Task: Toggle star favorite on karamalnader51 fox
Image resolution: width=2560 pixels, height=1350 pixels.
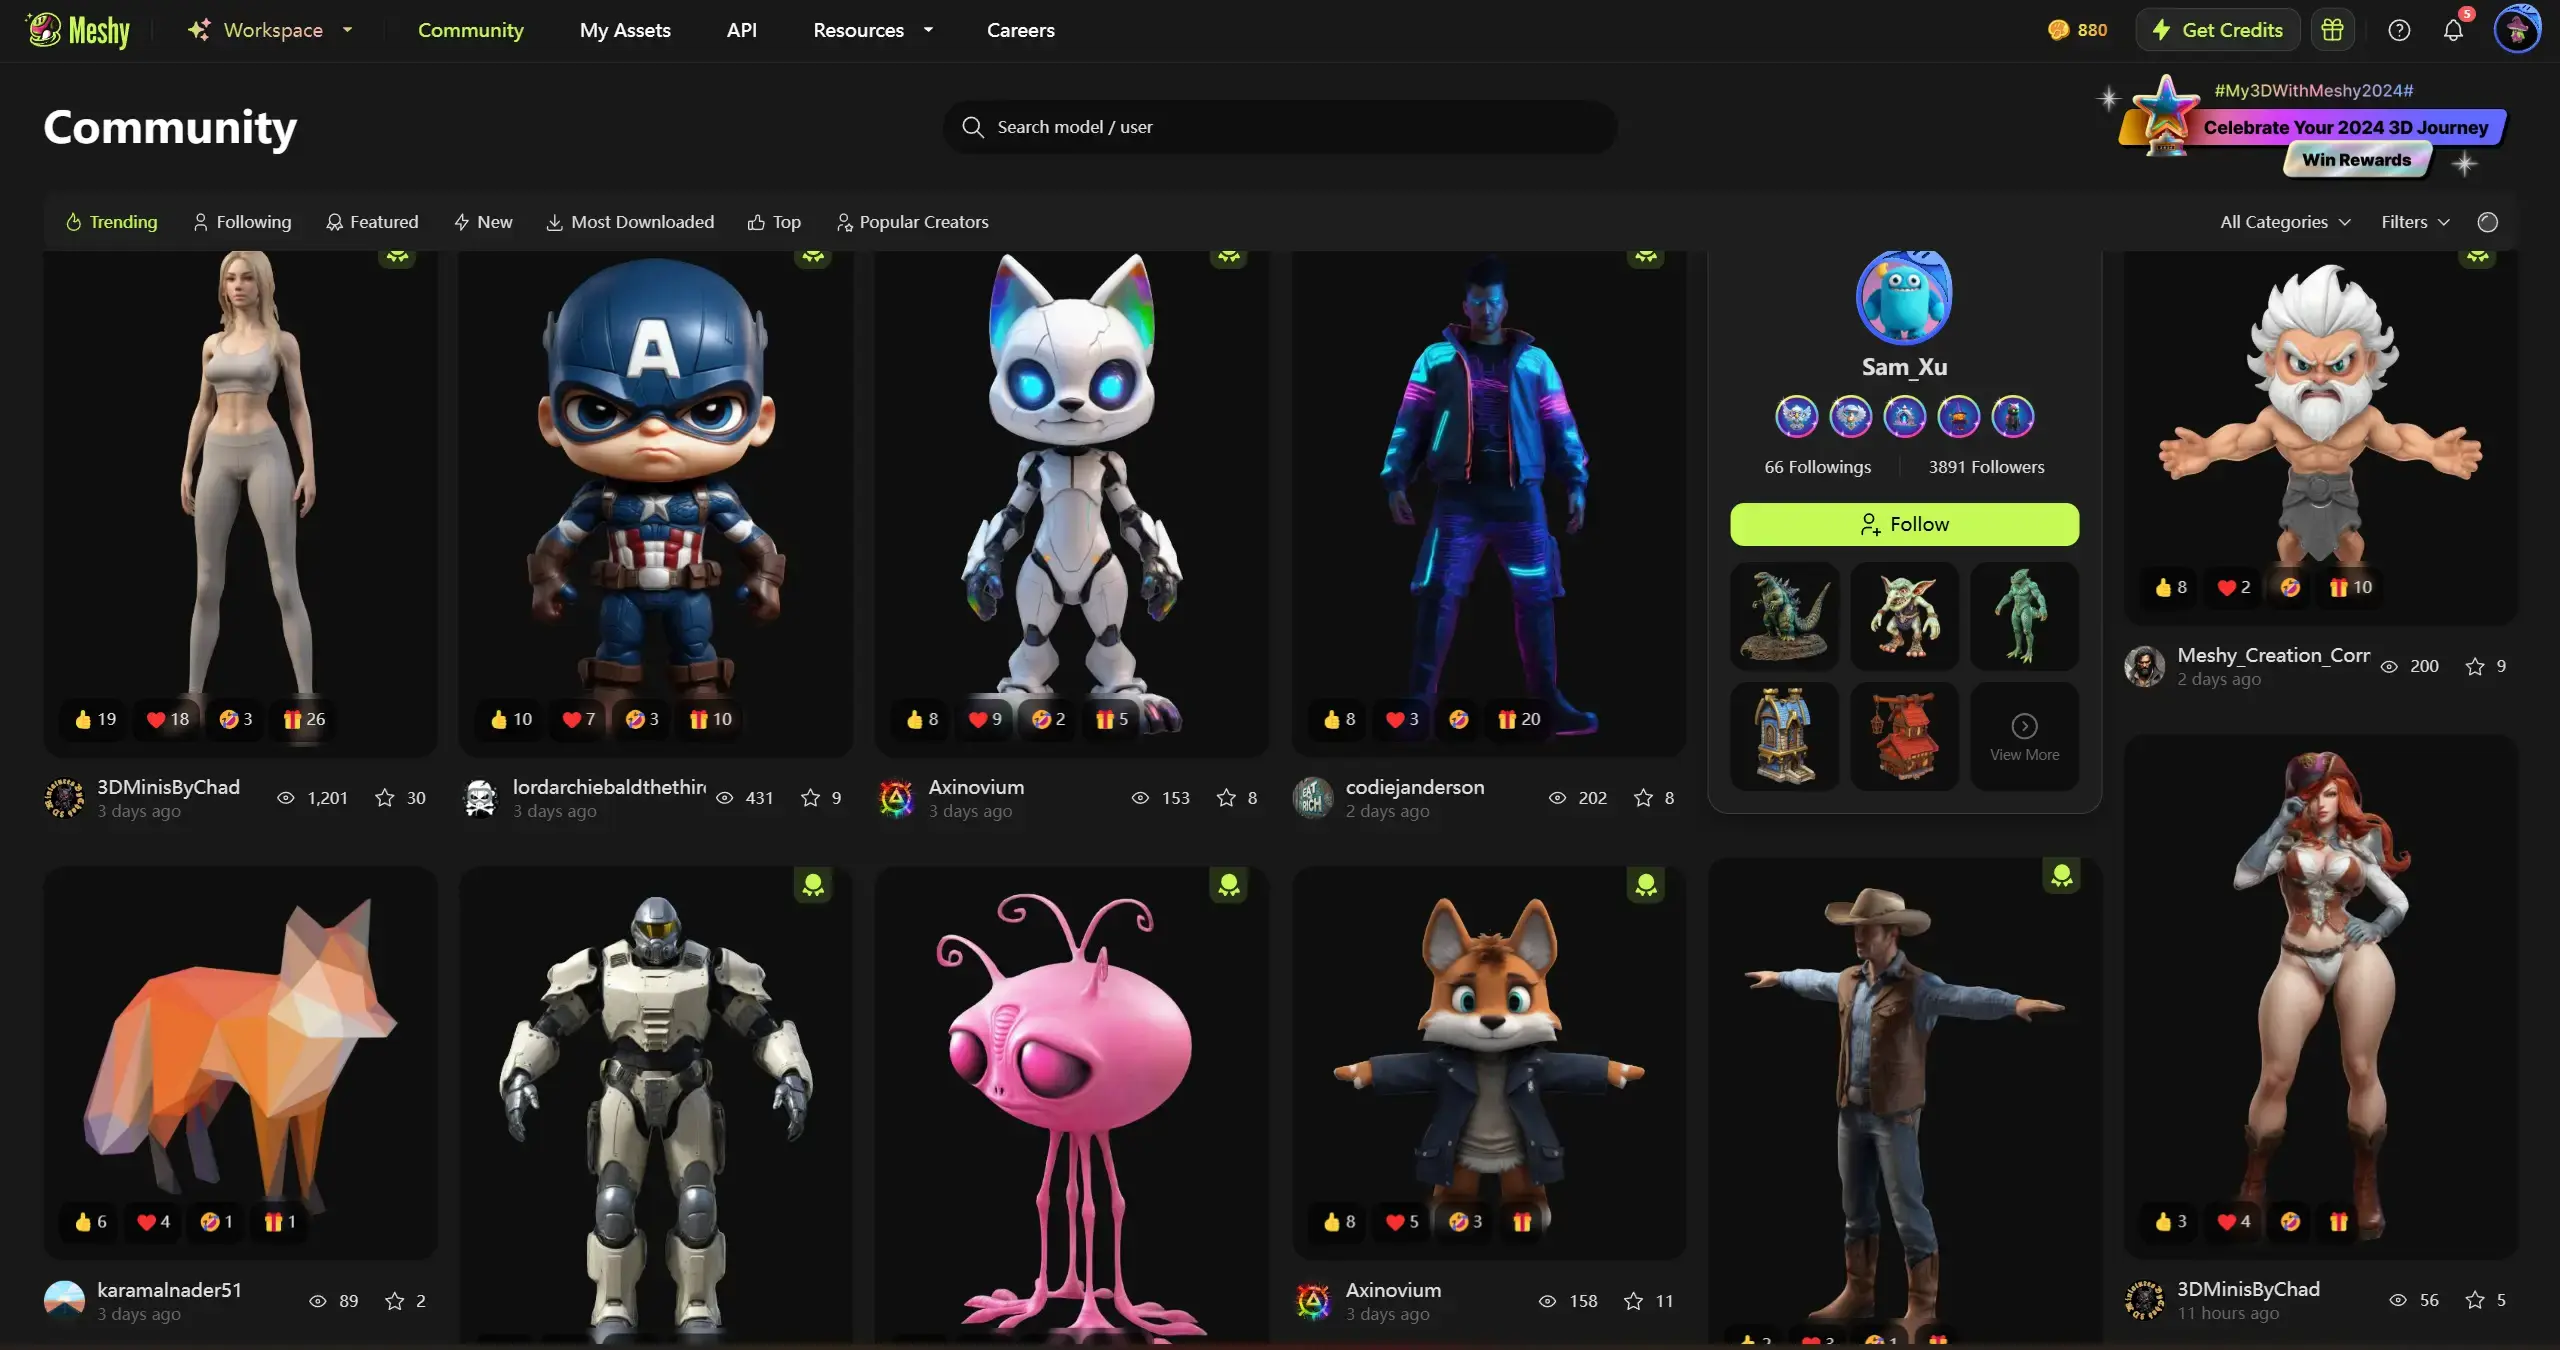Action: (x=395, y=1301)
